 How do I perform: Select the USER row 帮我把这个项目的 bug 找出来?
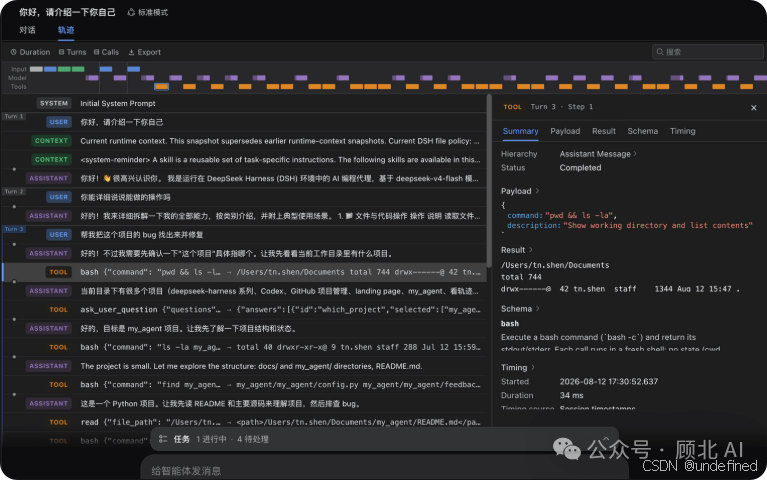pos(244,234)
